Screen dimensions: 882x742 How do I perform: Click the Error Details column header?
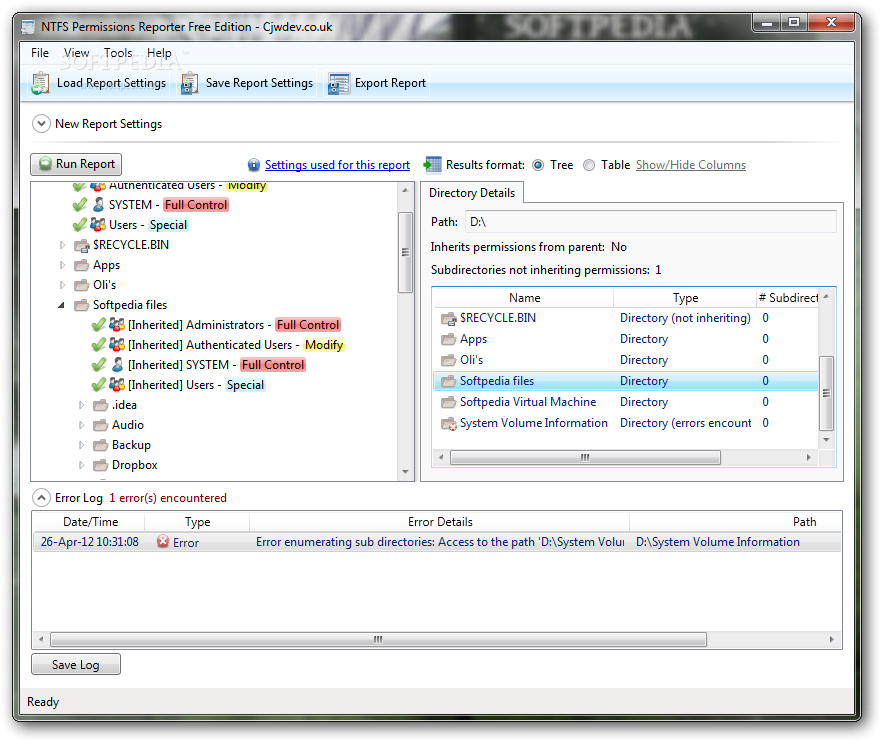coord(440,522)
